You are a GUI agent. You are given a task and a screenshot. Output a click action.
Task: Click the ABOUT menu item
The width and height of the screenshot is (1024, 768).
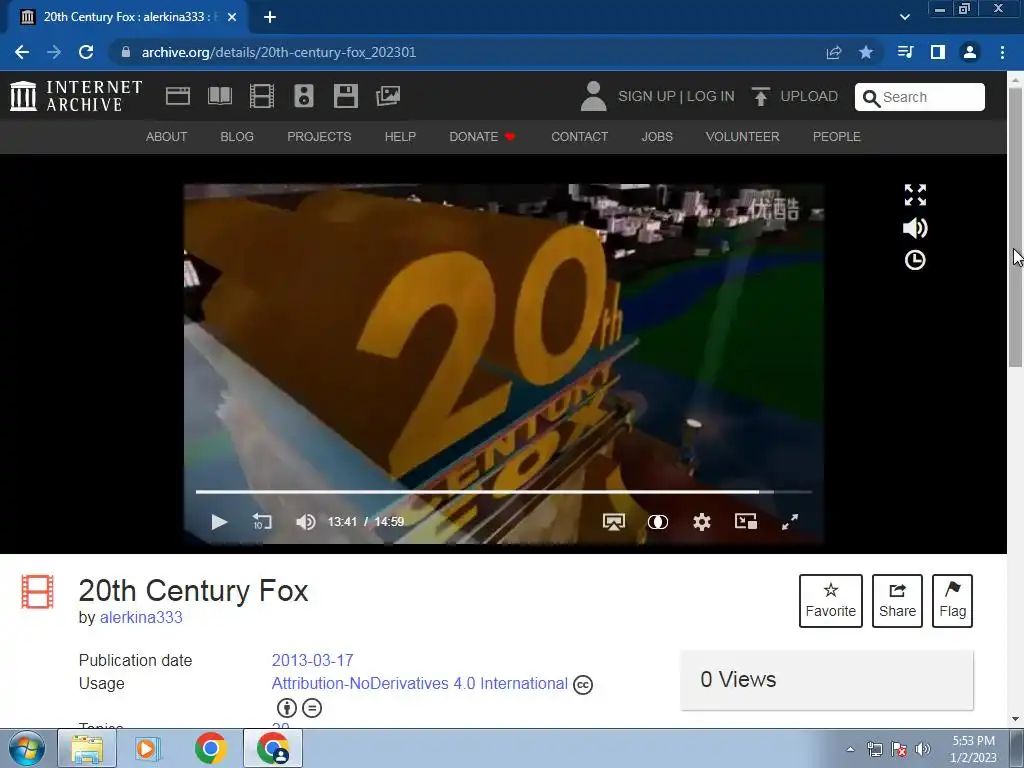coord(167,136)
